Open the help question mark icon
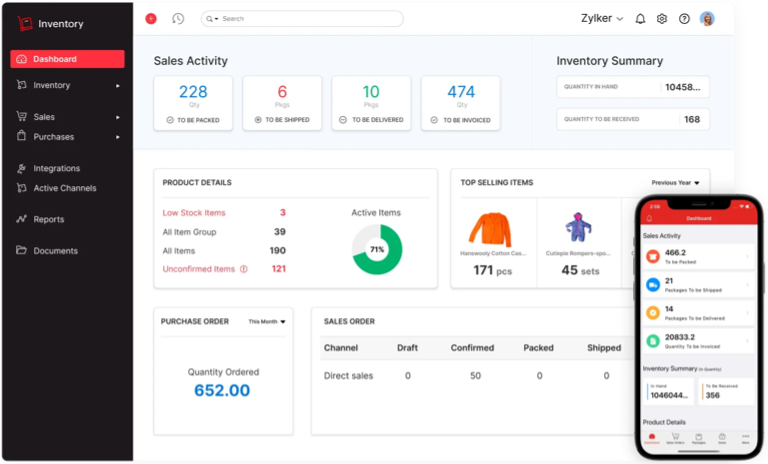The image size is (768, 464). click(x=684, y=19)
